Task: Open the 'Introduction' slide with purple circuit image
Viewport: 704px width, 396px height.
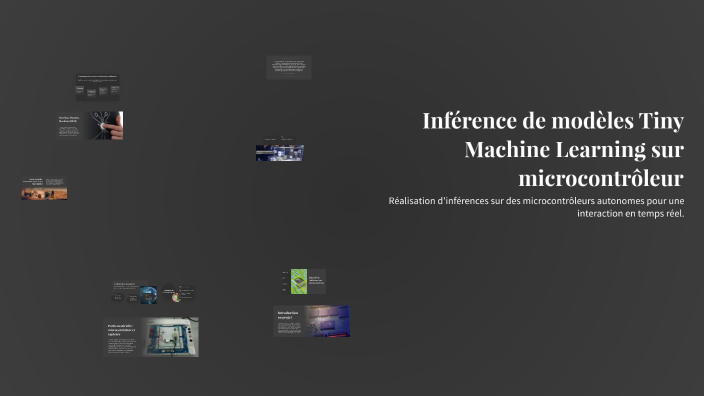Action: (x=312, y=321)
